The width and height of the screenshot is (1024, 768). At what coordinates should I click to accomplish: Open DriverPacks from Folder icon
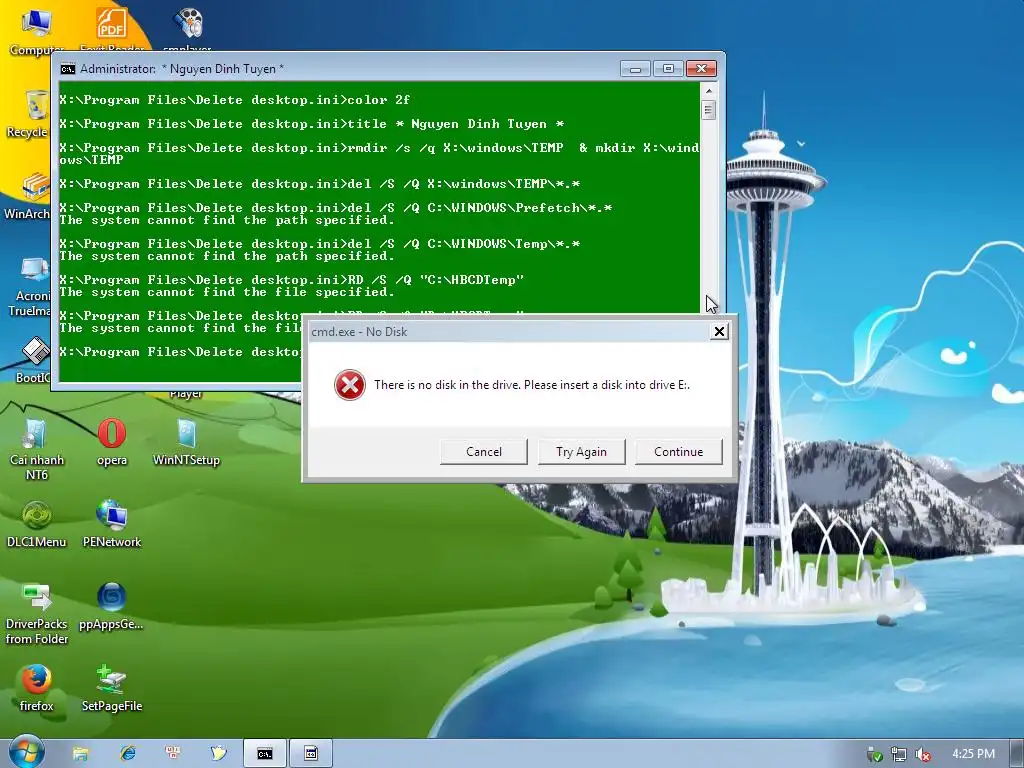[x=37, y=614]
